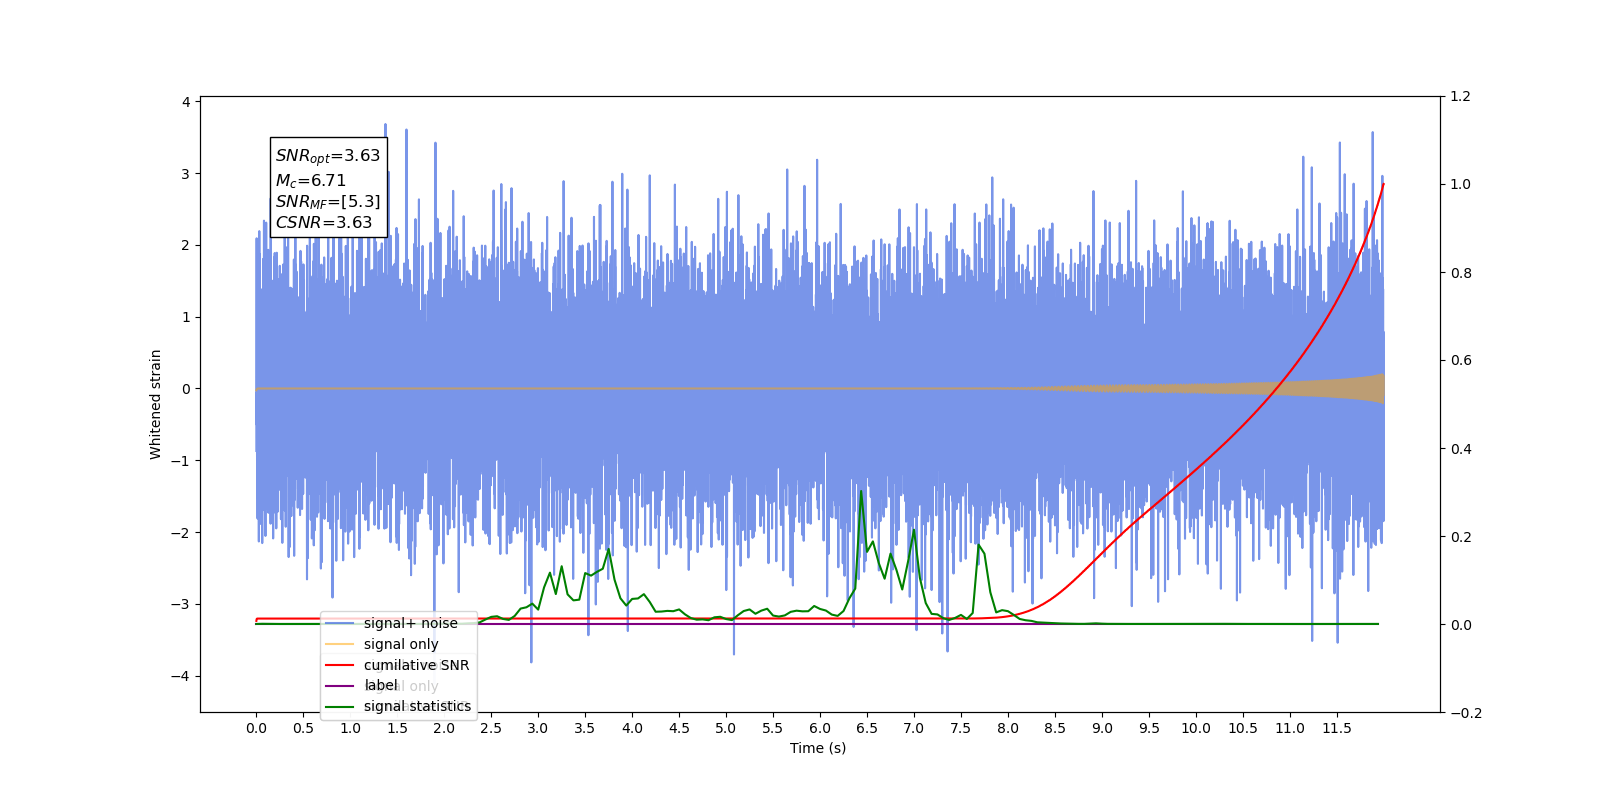Viewport: 1600px width, 800px height.
Task: Click the −4 tick on the strain axis
Action: click(181, 676)
